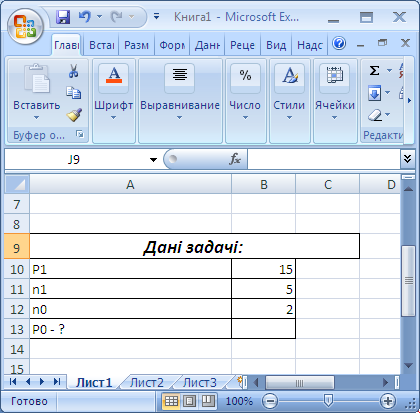This screenshot has height=413, width=420.
Task: Show more ribbon commands right arrow
Action: (409, 101)
